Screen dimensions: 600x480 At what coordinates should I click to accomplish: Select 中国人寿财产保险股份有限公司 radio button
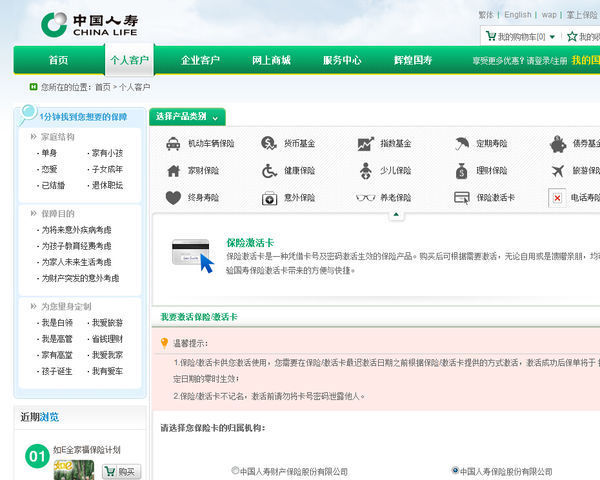click(x=235, y=470)
